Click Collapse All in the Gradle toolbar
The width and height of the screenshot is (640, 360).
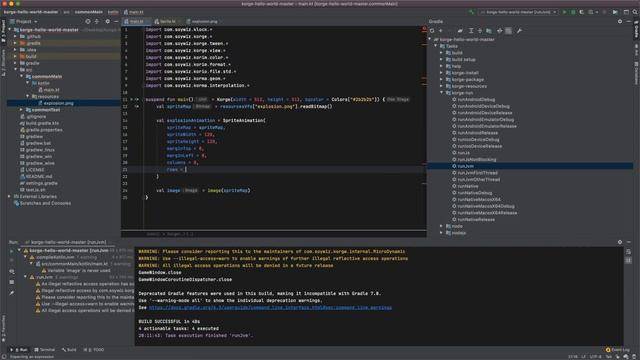pyautogui.click(x=480, y=31)
